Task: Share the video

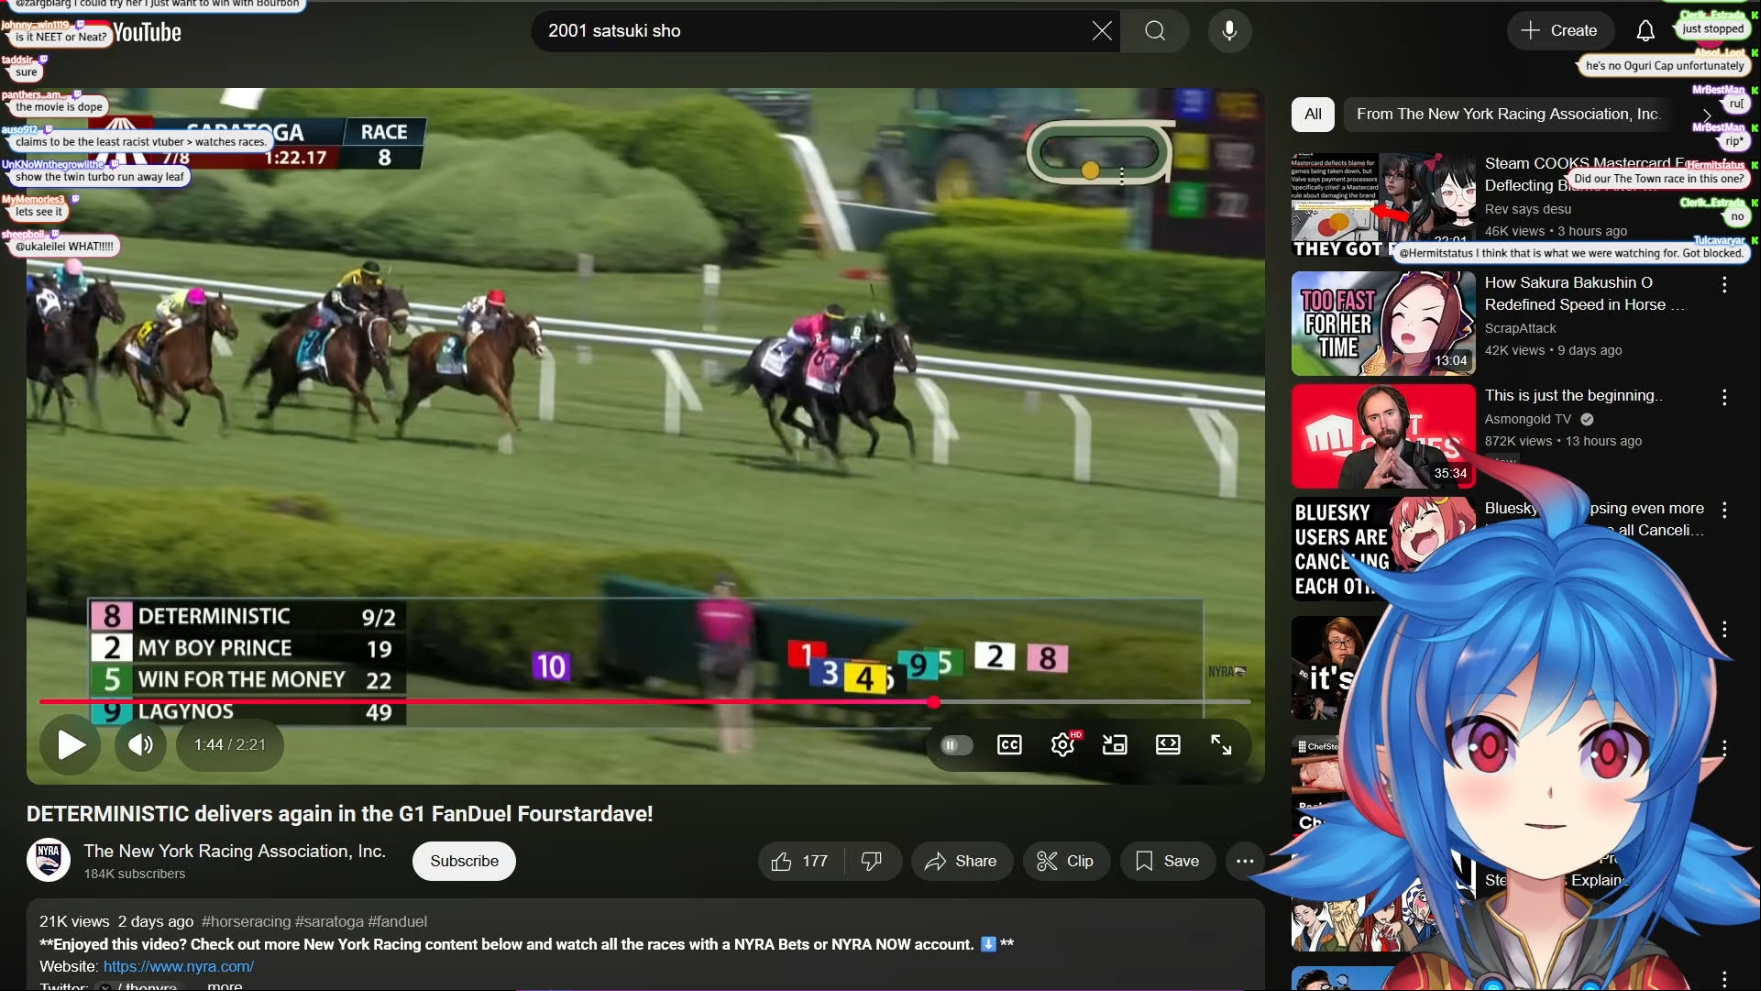Action: [x=961, y=861]
